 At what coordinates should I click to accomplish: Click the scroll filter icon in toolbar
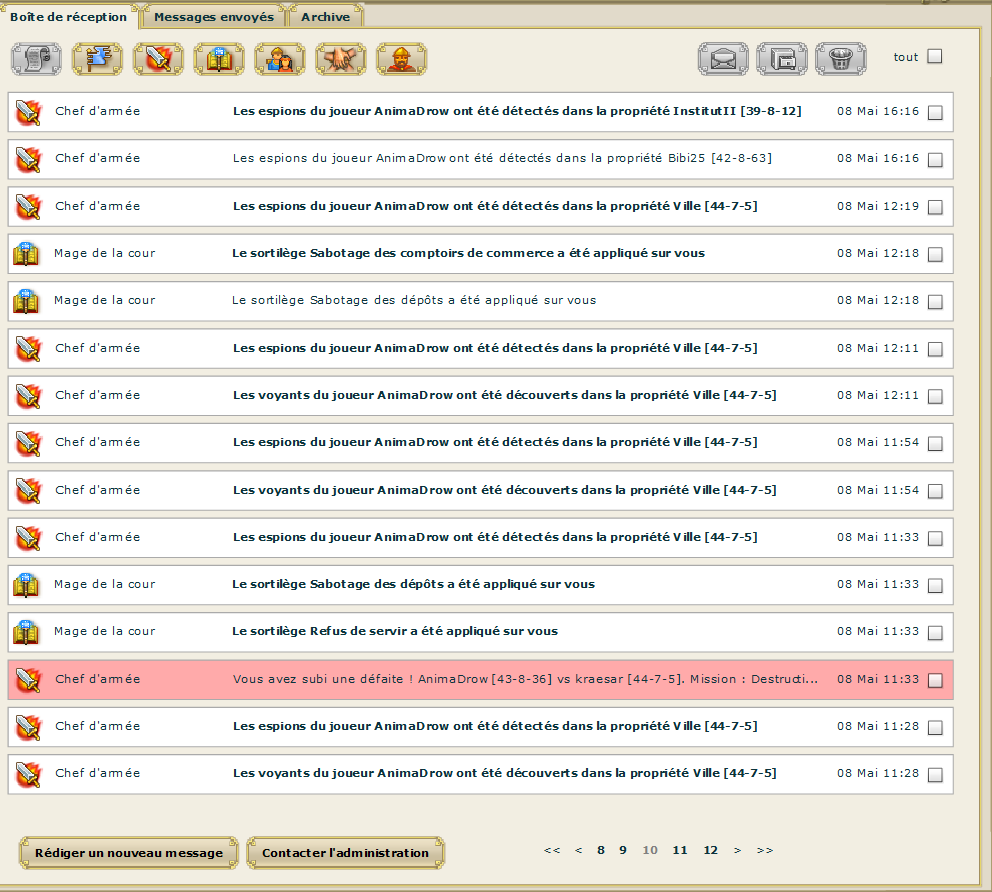pyautogui.click(x=36, y=59)
